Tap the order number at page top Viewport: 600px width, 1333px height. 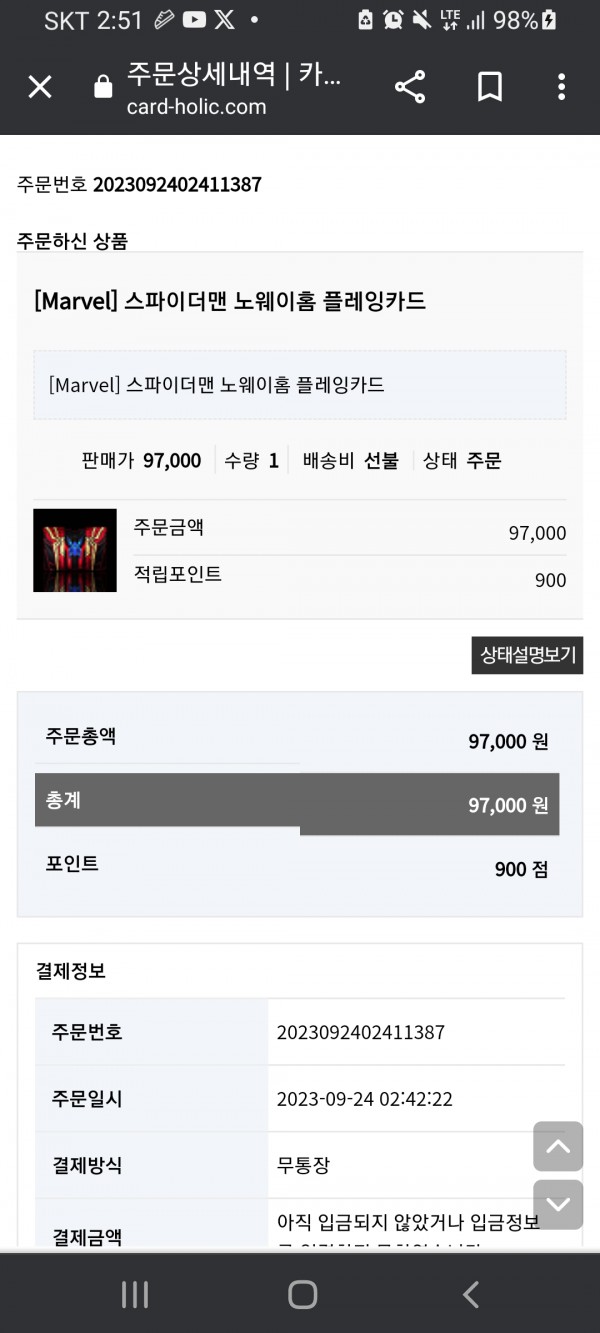click(x=177, y=184)
